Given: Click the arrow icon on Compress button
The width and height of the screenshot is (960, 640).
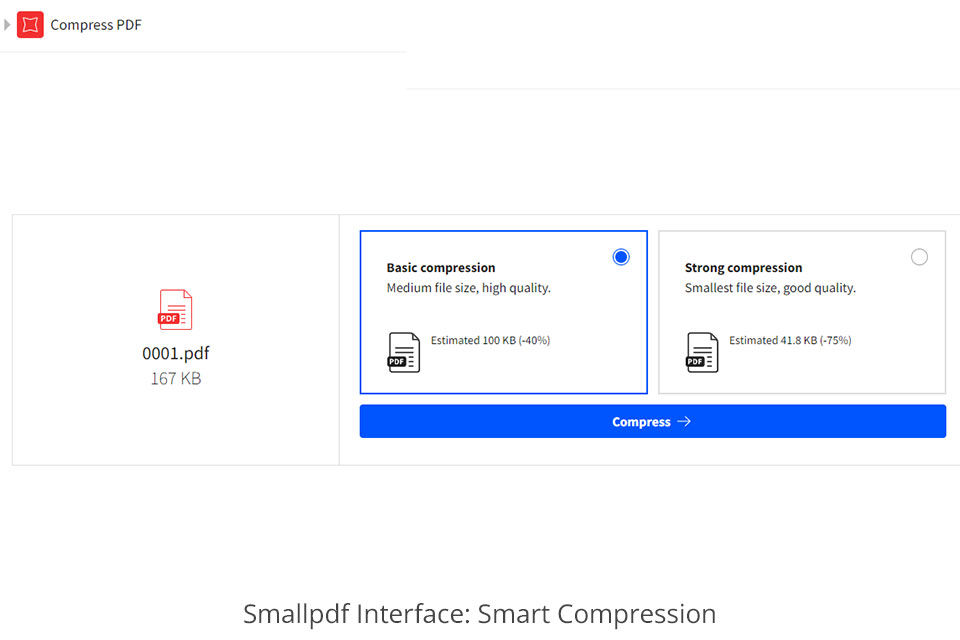Looking at the screenshot, I should point(684,421).
